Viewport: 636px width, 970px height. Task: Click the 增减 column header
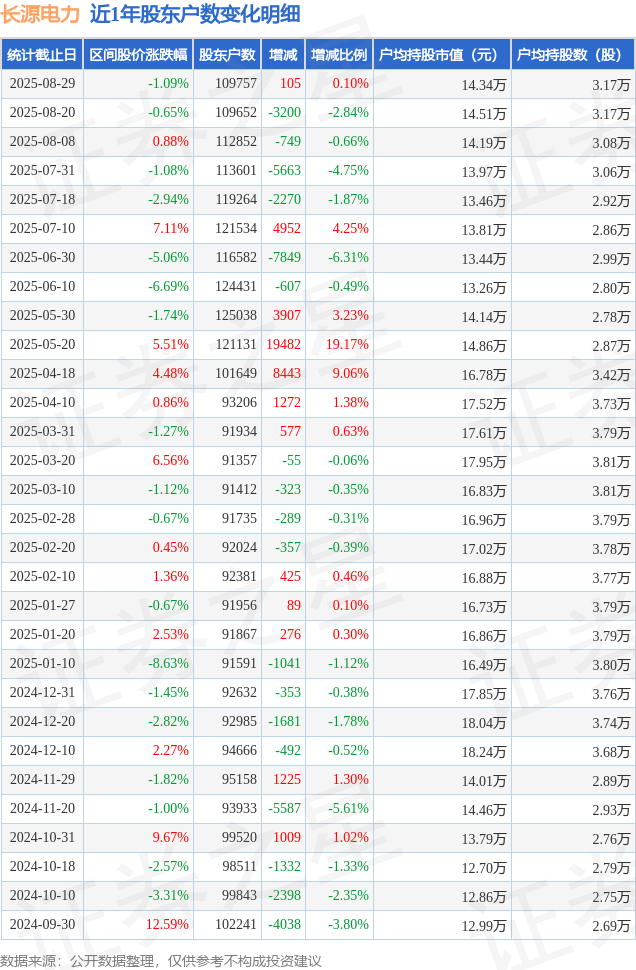point(283,55)
